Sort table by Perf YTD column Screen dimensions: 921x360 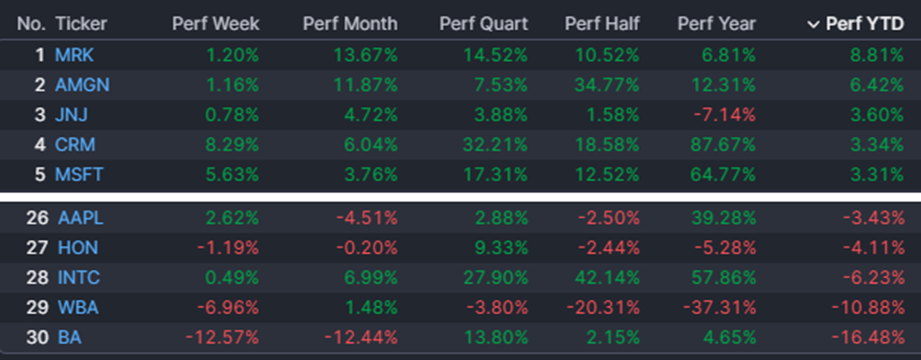(x=864, y=24)
